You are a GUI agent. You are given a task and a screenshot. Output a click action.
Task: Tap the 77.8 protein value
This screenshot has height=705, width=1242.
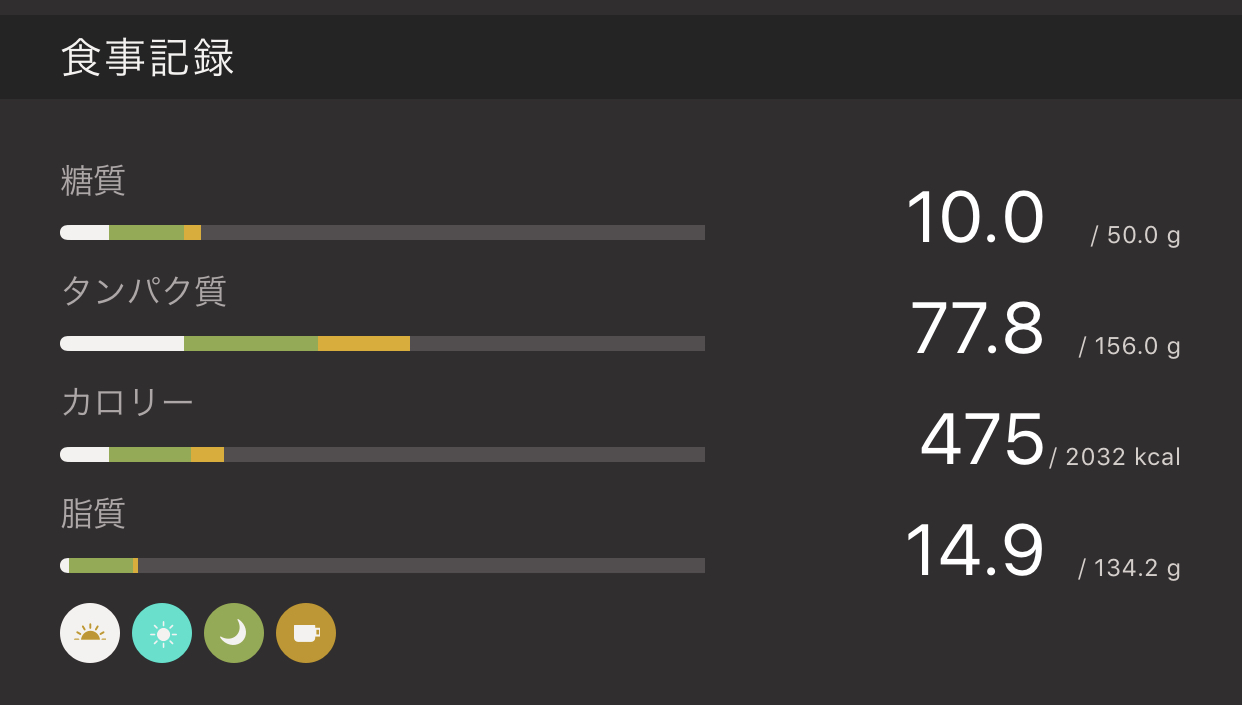click(x=976, y=329)
